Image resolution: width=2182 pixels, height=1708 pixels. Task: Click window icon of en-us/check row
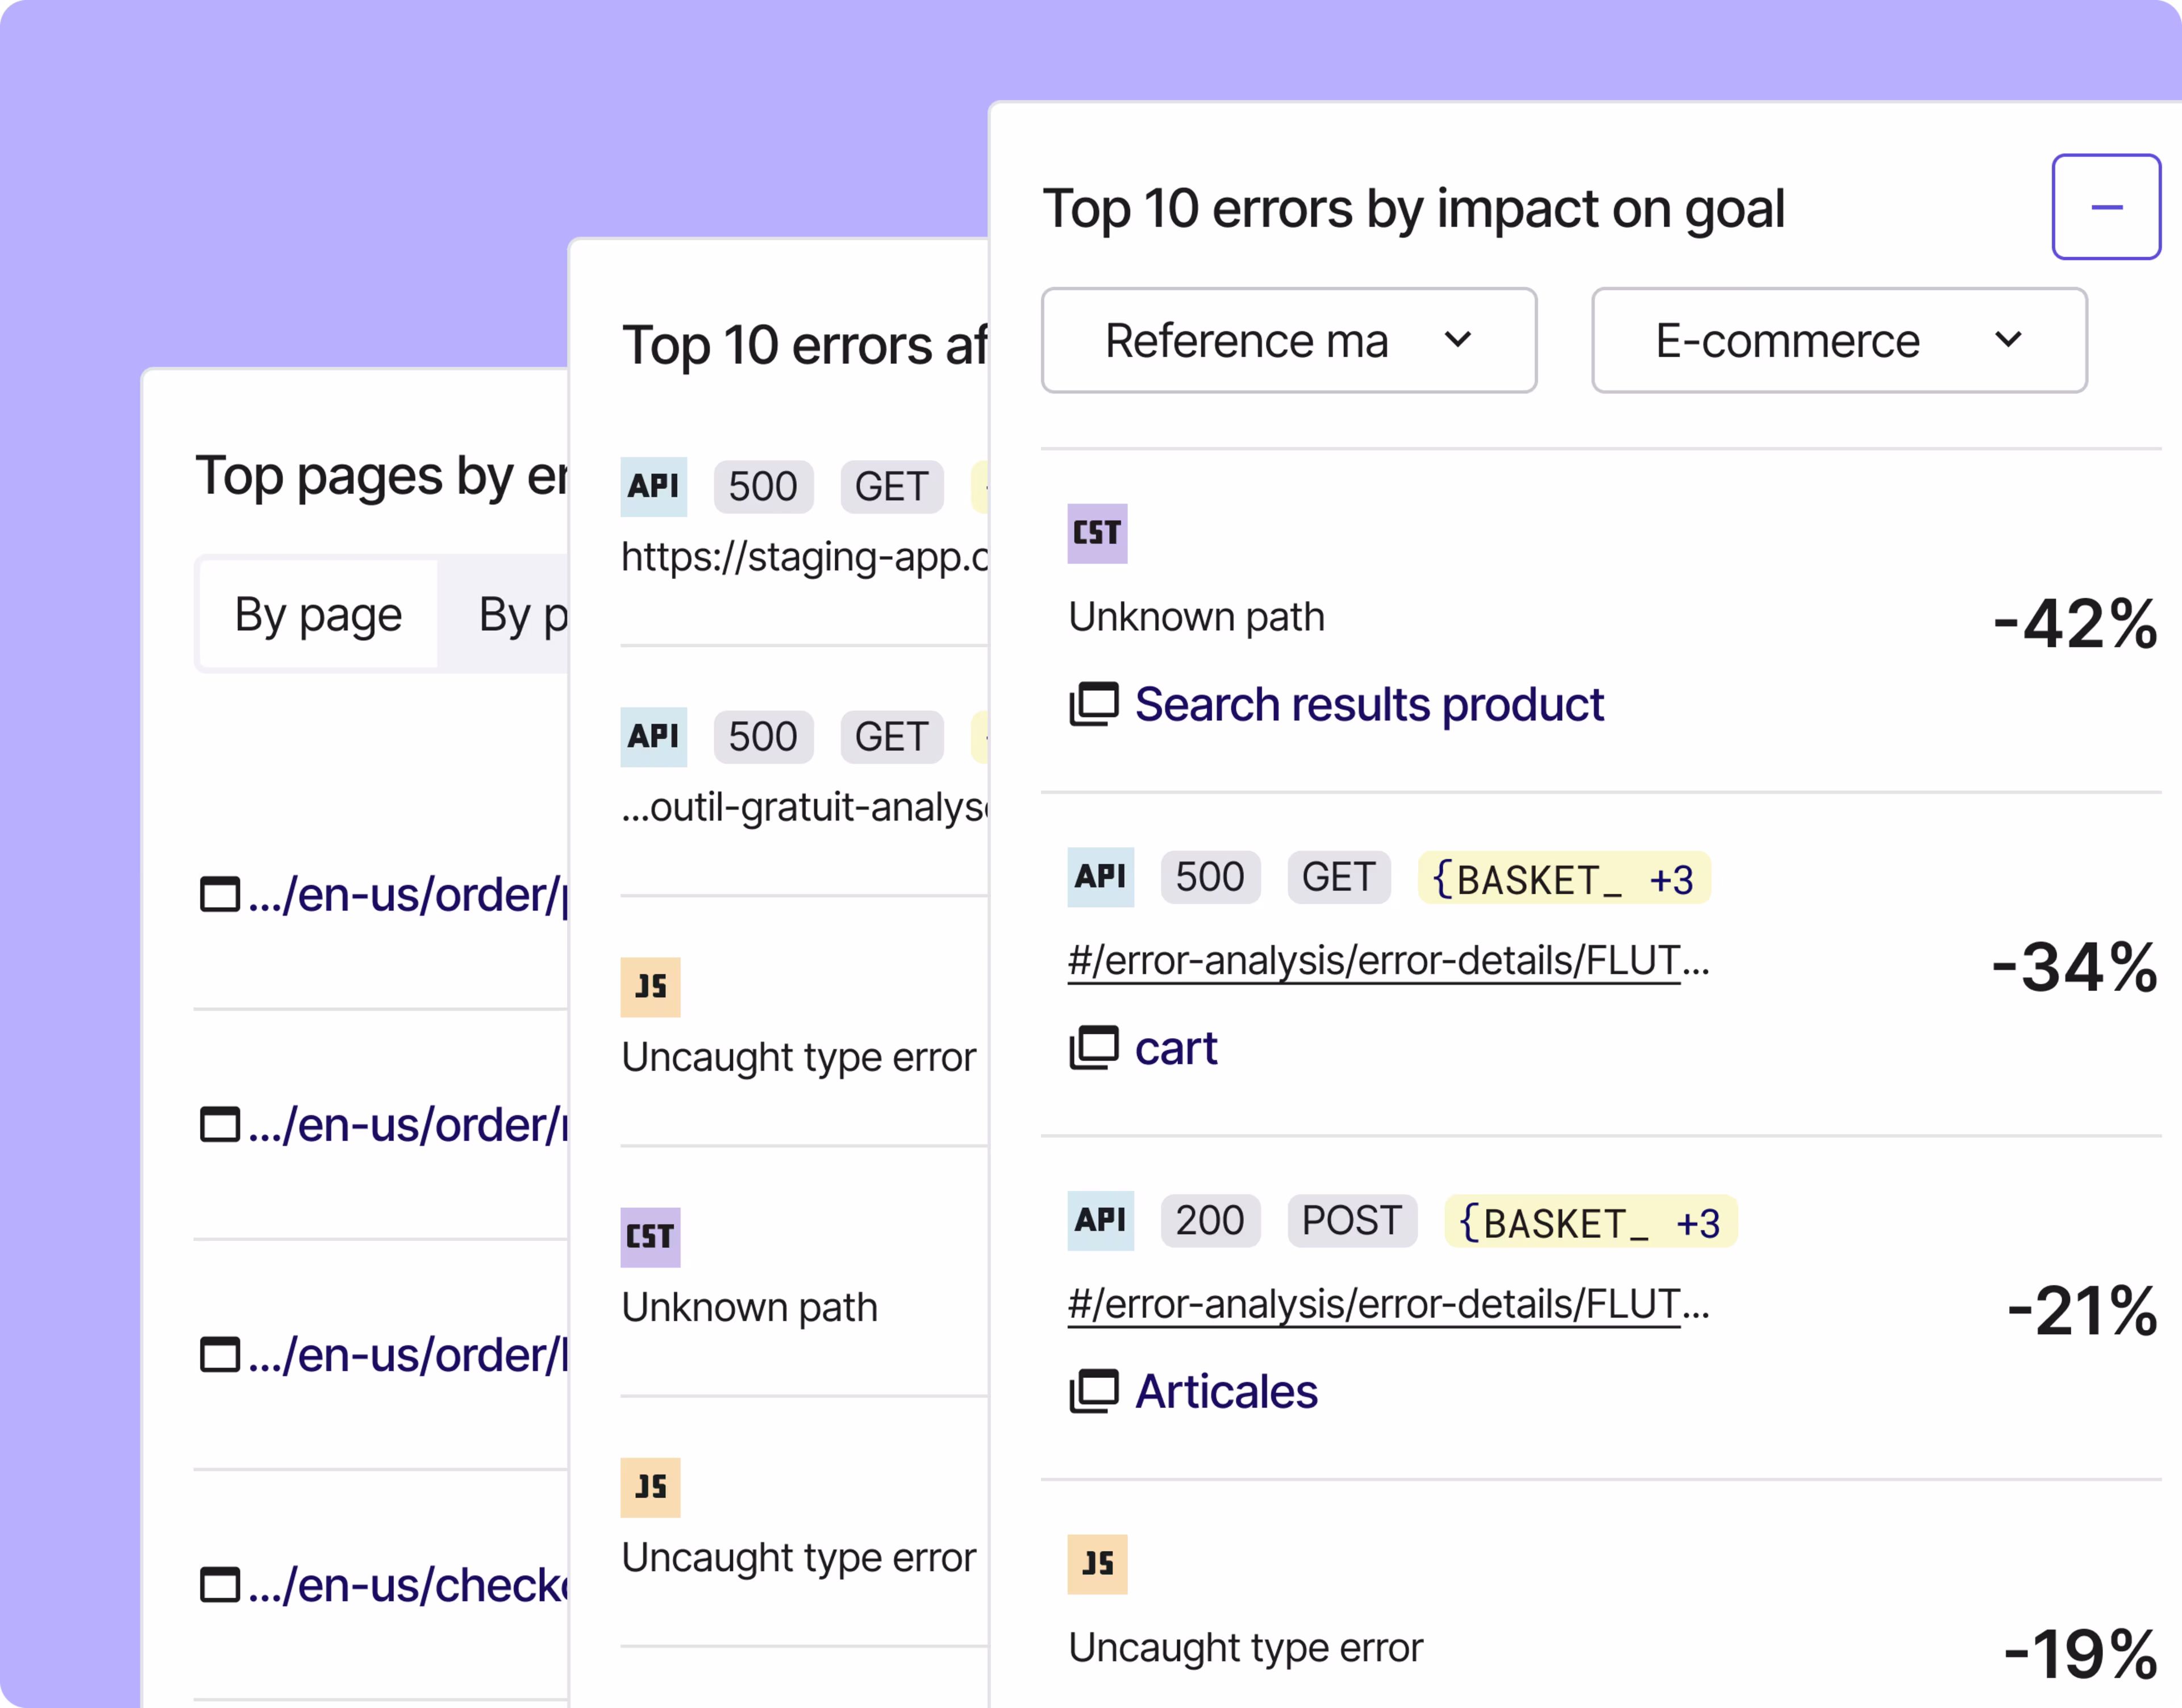219,1584
